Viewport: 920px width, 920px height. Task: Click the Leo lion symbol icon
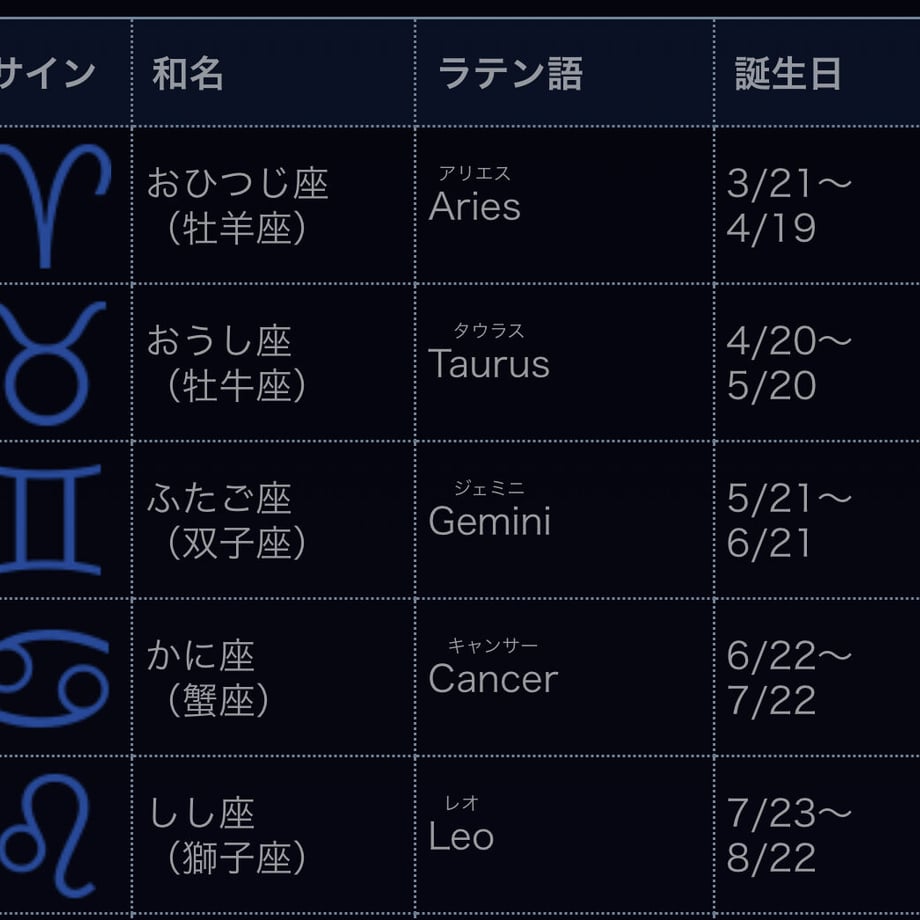47,836
